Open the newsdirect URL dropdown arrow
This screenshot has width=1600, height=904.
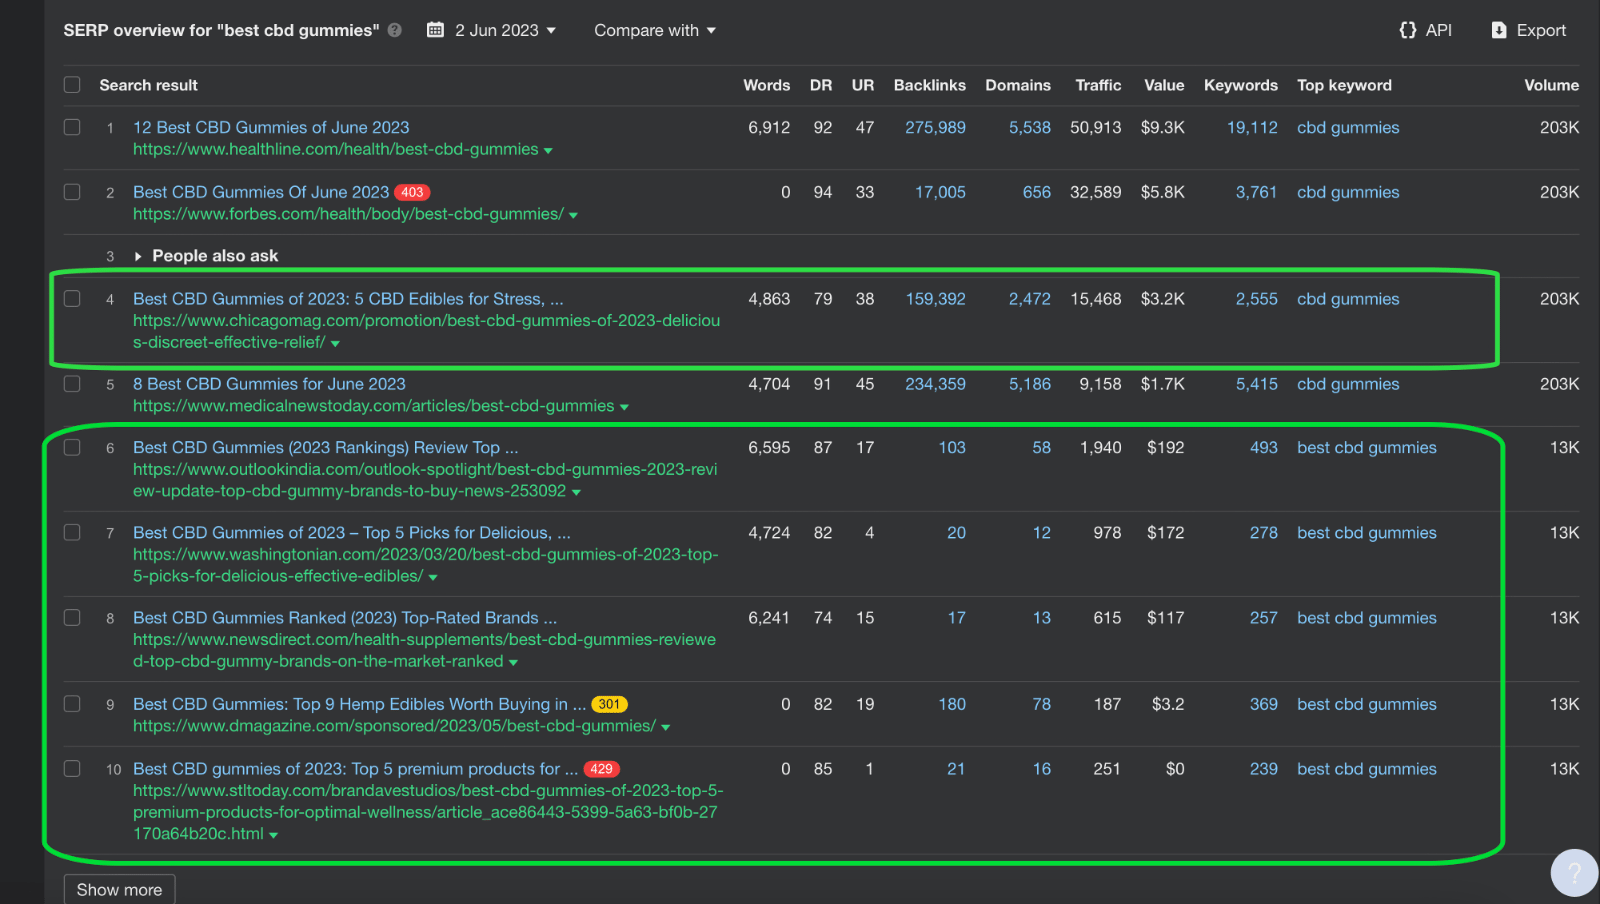tap(513, 663)
